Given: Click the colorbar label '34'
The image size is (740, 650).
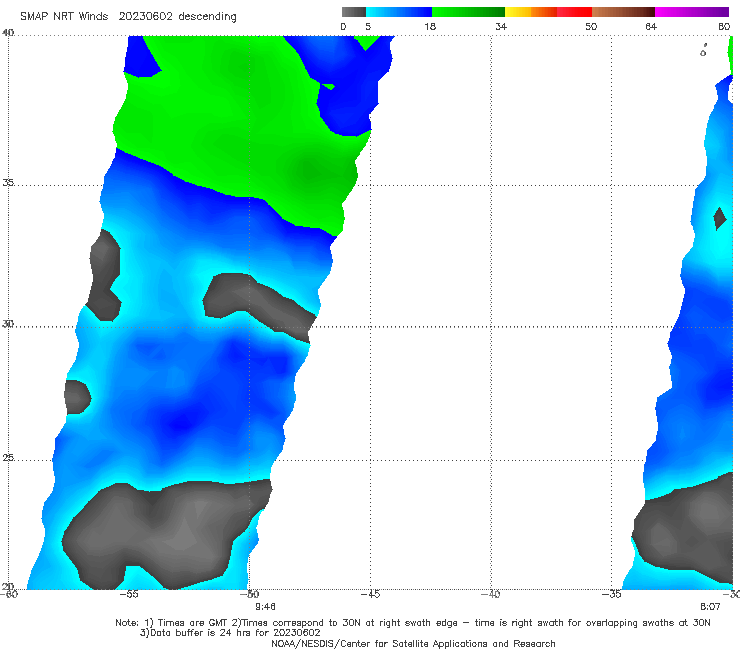Looking at the screenshot, I should (501, 26).
